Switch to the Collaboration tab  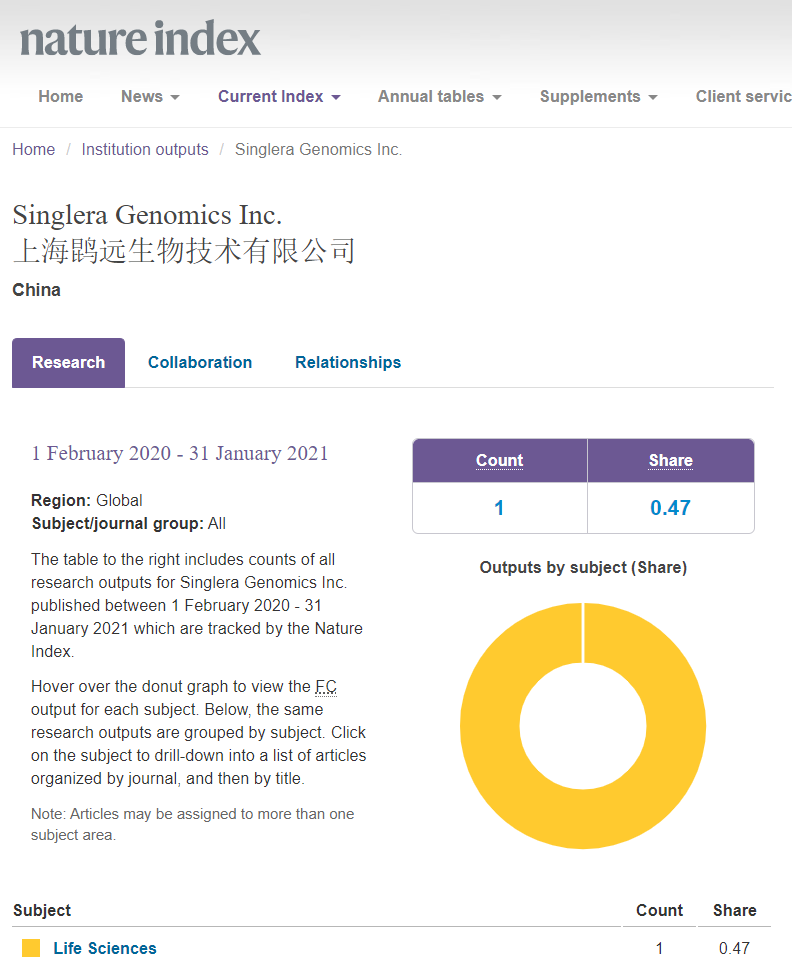click(x=200, y=363)
